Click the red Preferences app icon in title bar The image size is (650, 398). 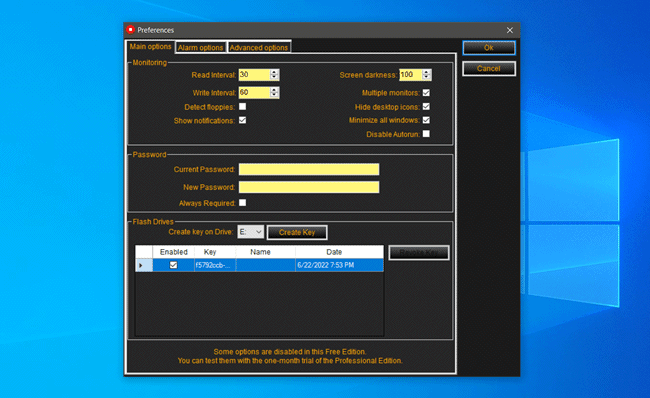click(x=131, y=29)
